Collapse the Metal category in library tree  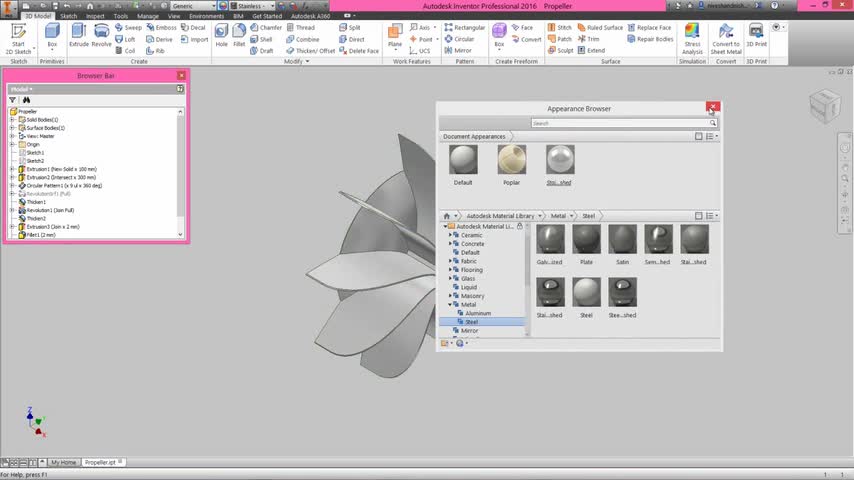click(x=450, y=305)
